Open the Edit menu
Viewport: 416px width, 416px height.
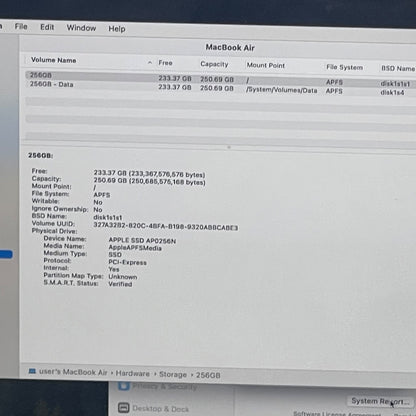(x=47, y=27)
